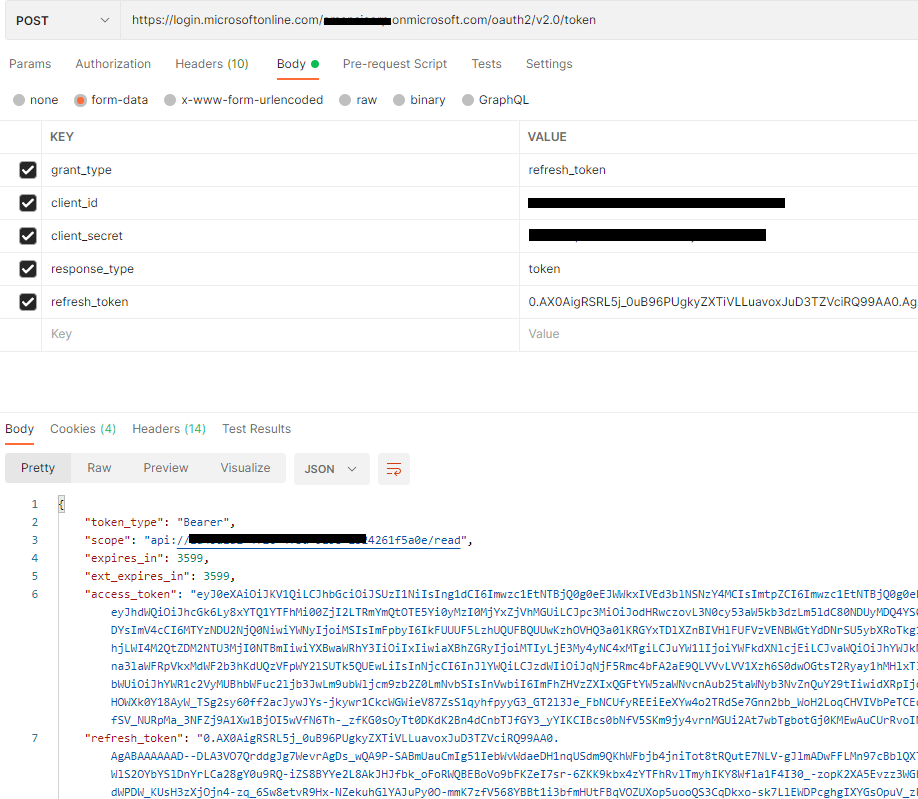Open the Headers (10) tab
Viewport: 918px width, 799px height.
(211, 63)
